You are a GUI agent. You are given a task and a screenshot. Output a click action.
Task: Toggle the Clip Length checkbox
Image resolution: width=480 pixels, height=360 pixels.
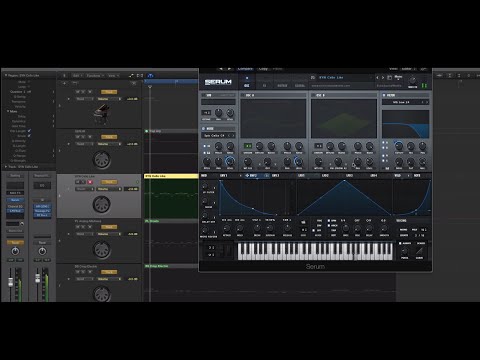tap(29, 131)
